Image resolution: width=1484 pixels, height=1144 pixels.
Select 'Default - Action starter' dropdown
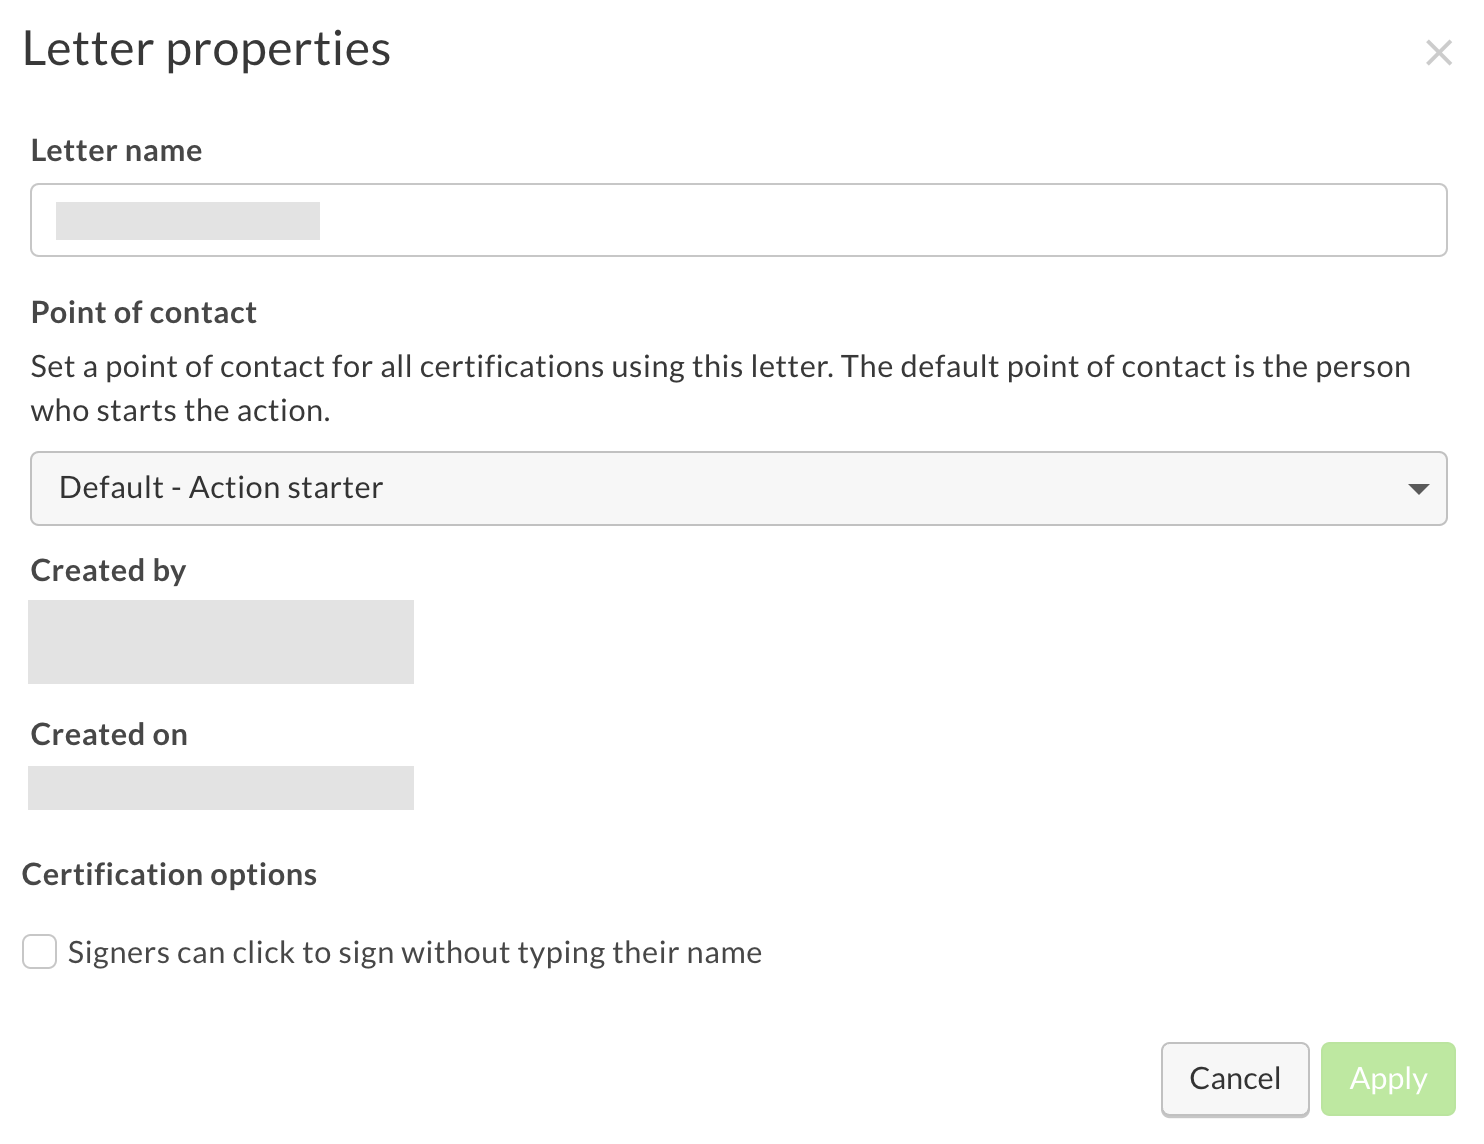[738, 488]
